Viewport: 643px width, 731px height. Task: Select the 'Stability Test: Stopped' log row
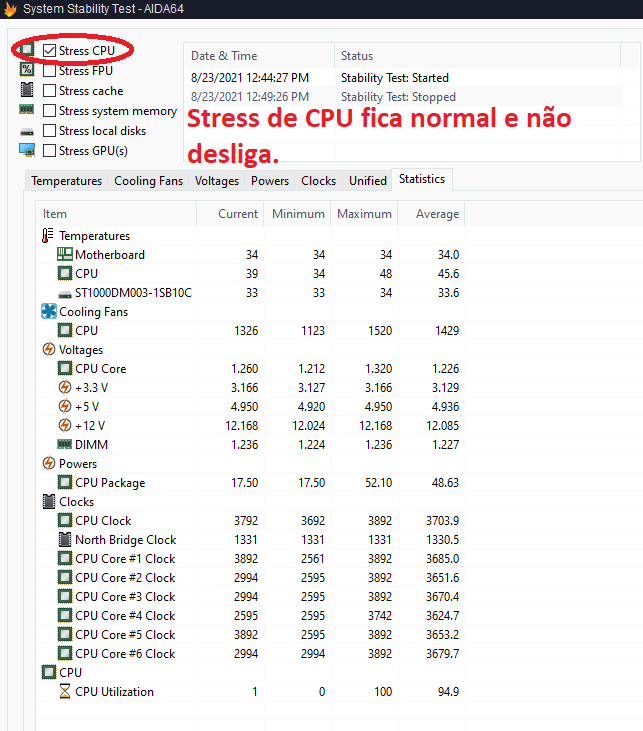click(x=403, y=97)
